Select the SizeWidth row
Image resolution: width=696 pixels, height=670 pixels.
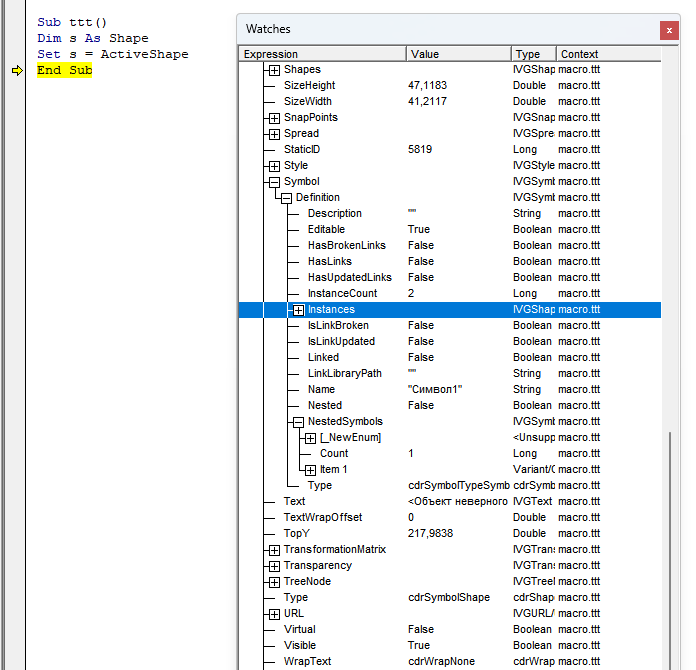(450, 101)
